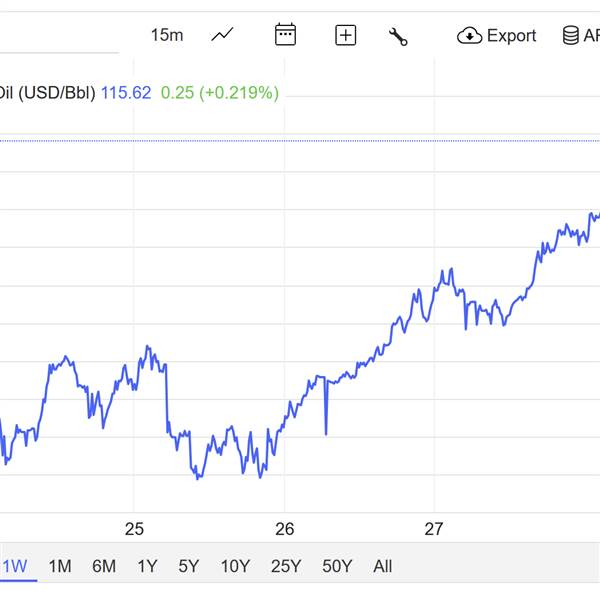The width and height of the screenshot is (600, 600).
Task: Show the 1Y time range
Action: [147, 566]
